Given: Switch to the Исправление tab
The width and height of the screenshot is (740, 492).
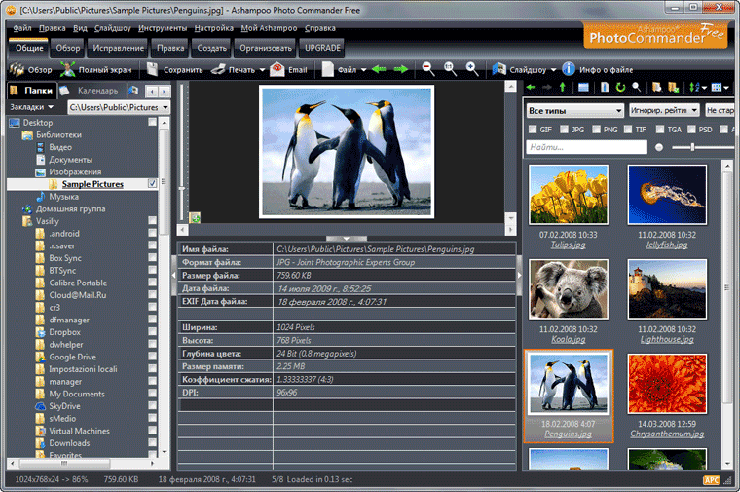Looking at the screenshot, I should (x=118, y=48).
